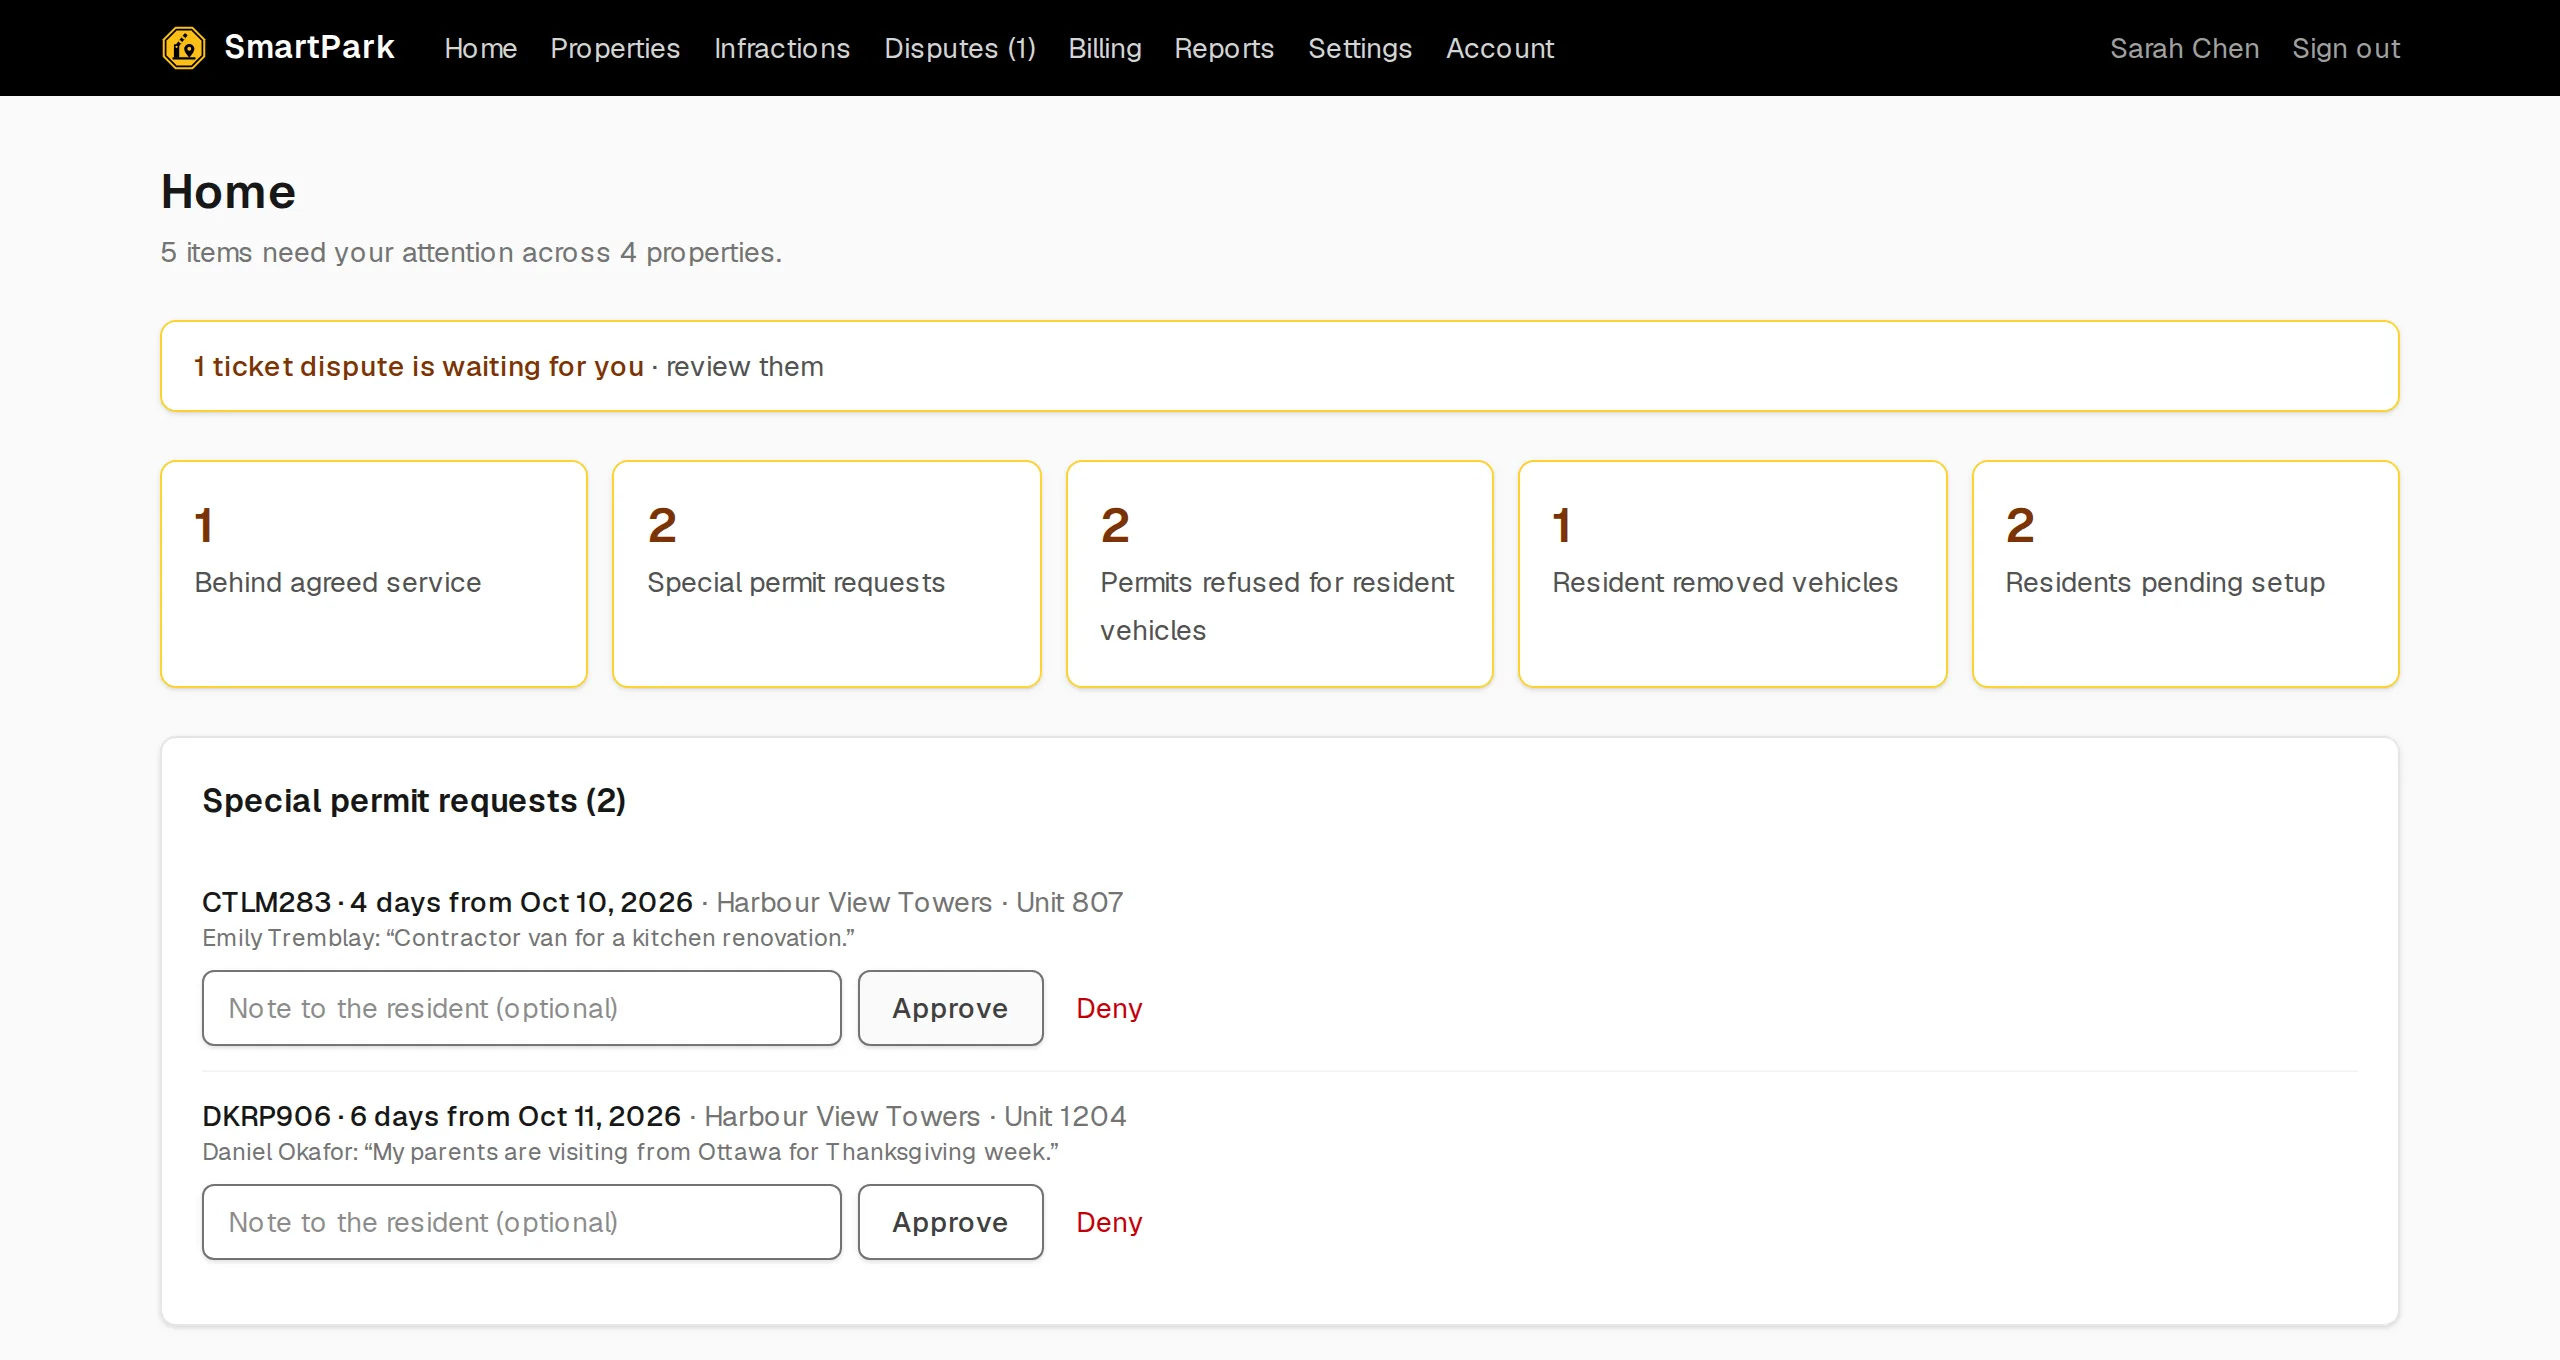Deny Daniel Okafor's DKRP906 permit request

pos(1109,1222)
